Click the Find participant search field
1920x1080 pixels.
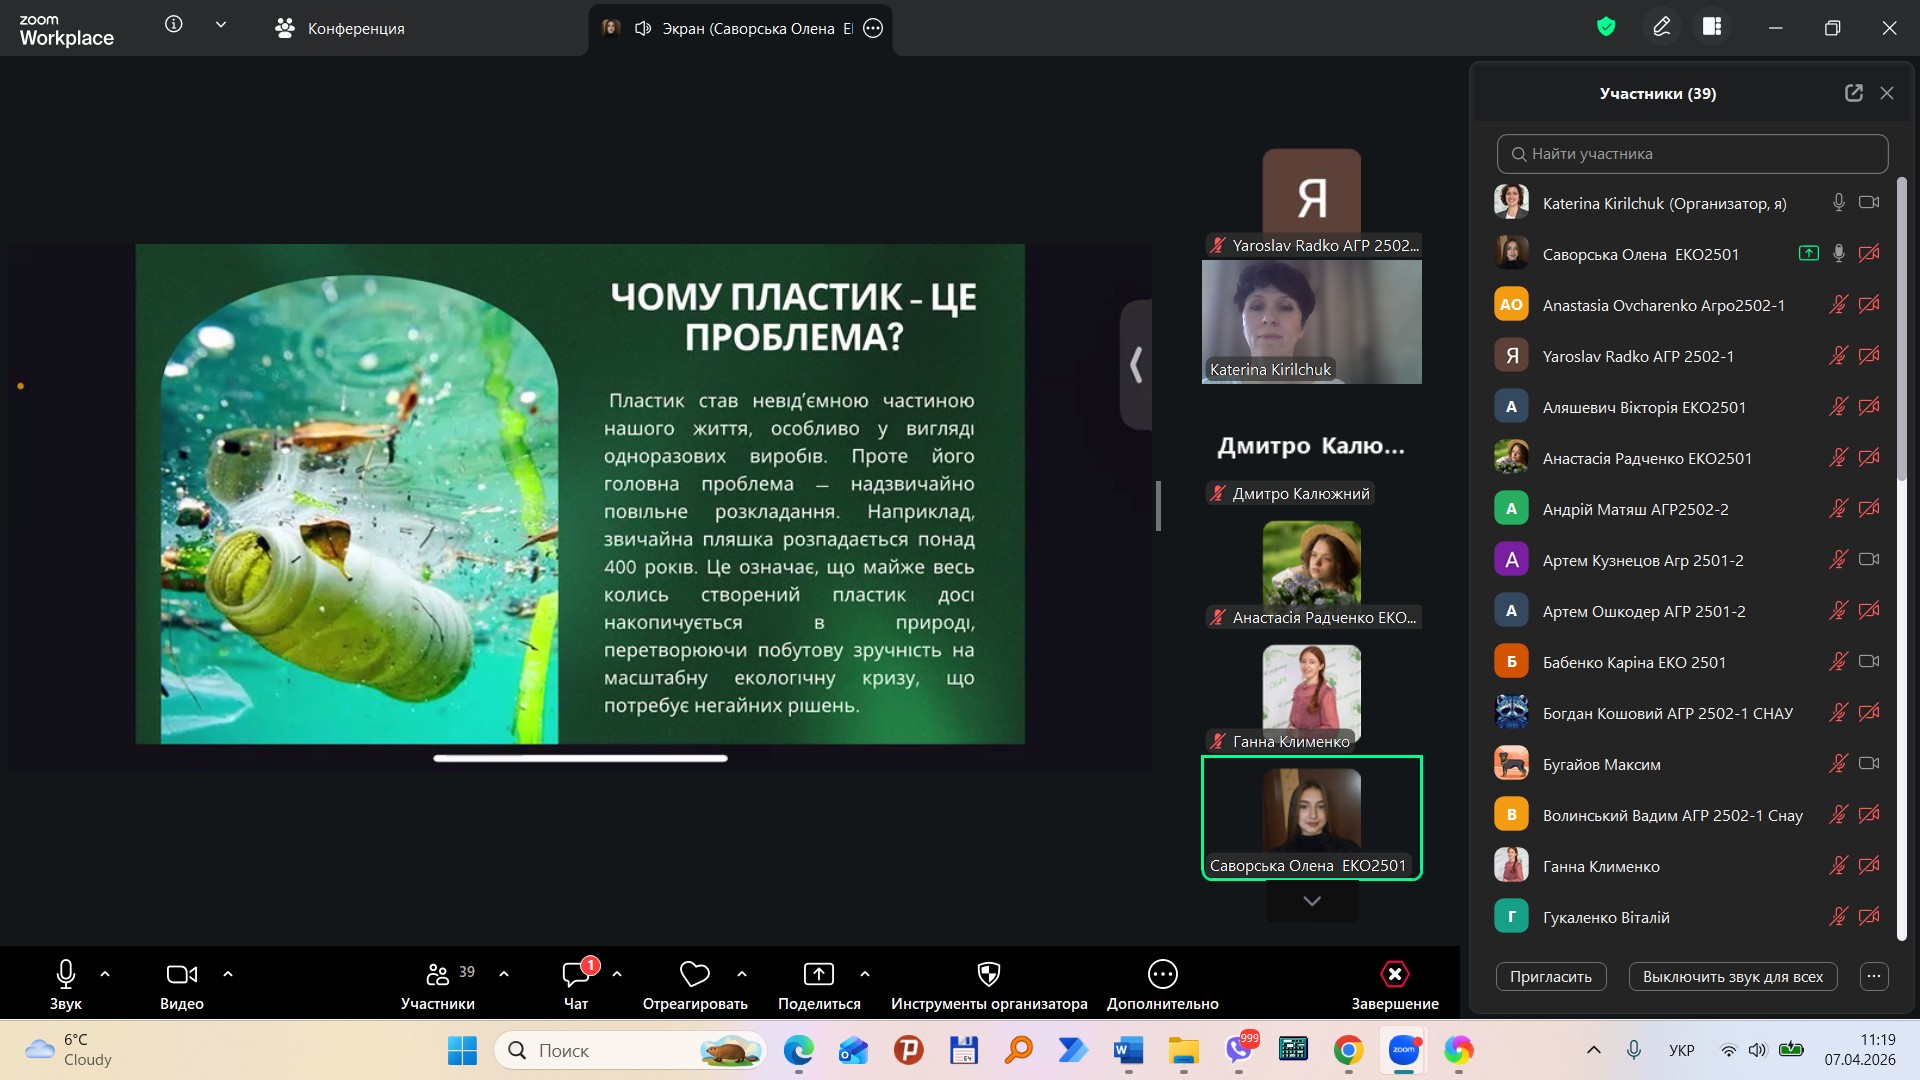coord(1692,154)
